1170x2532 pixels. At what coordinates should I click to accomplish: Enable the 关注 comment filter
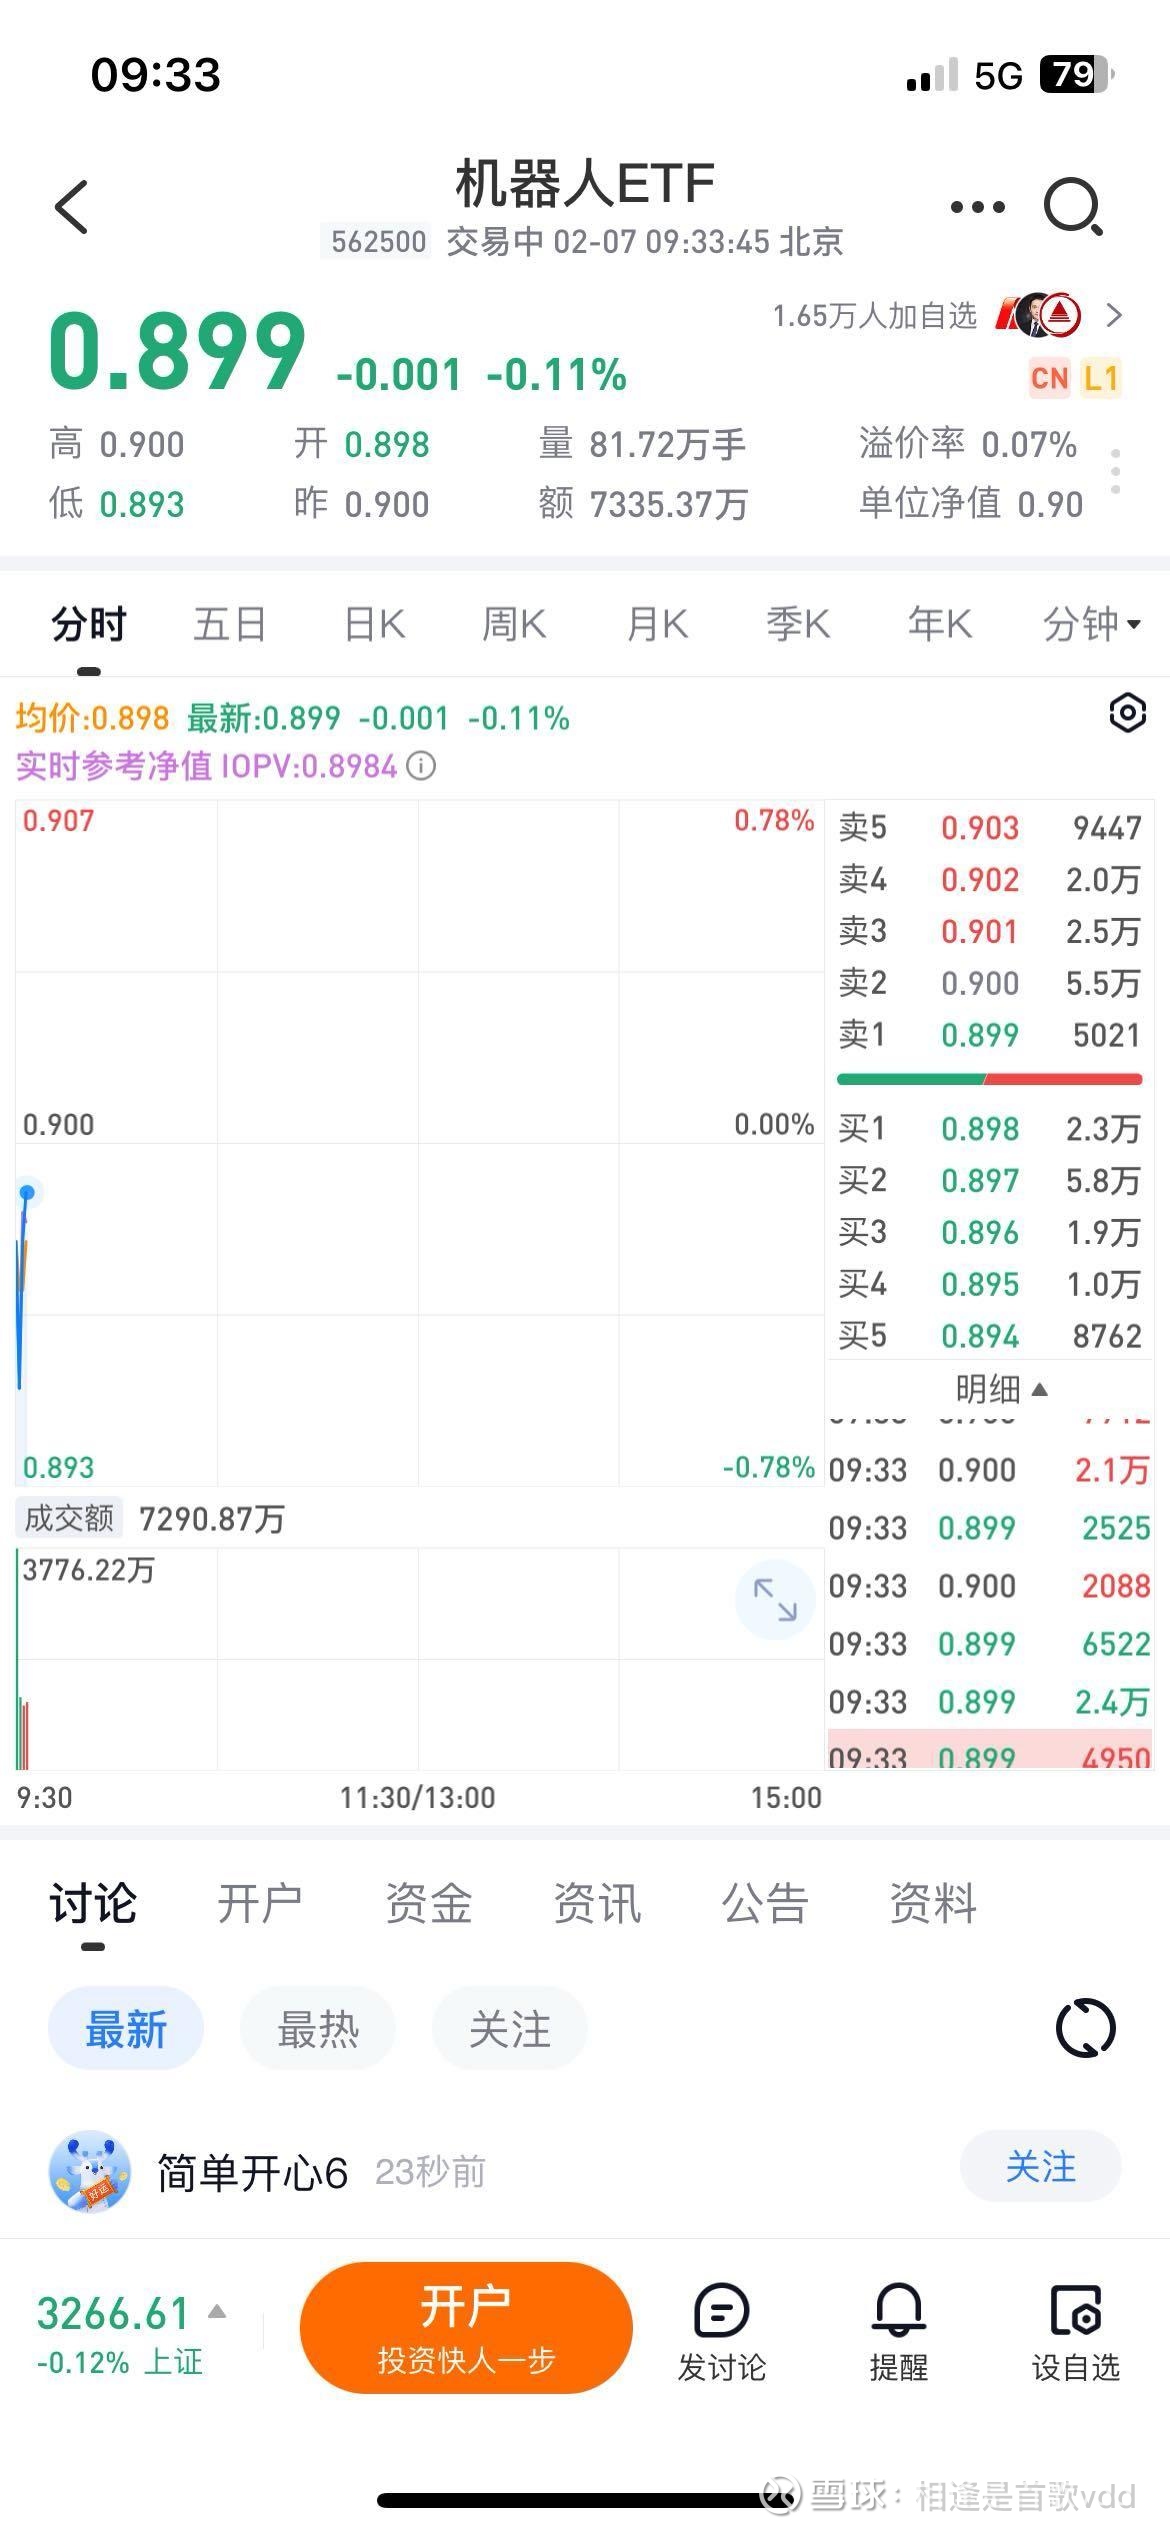[x=509, y=2027]
